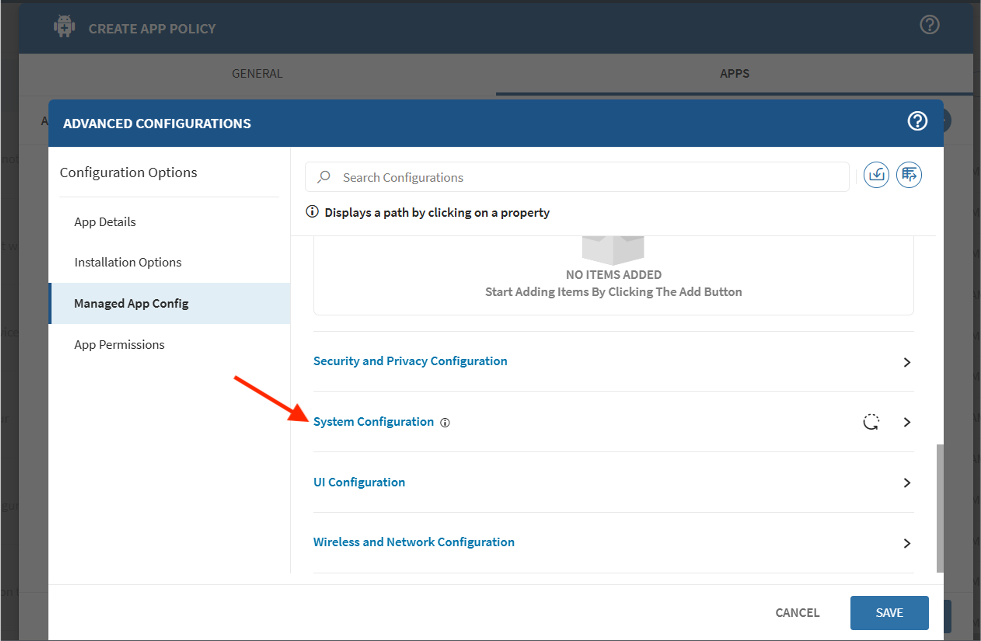
Task: Click the export configuration list icon
Action: click(909, 175)
